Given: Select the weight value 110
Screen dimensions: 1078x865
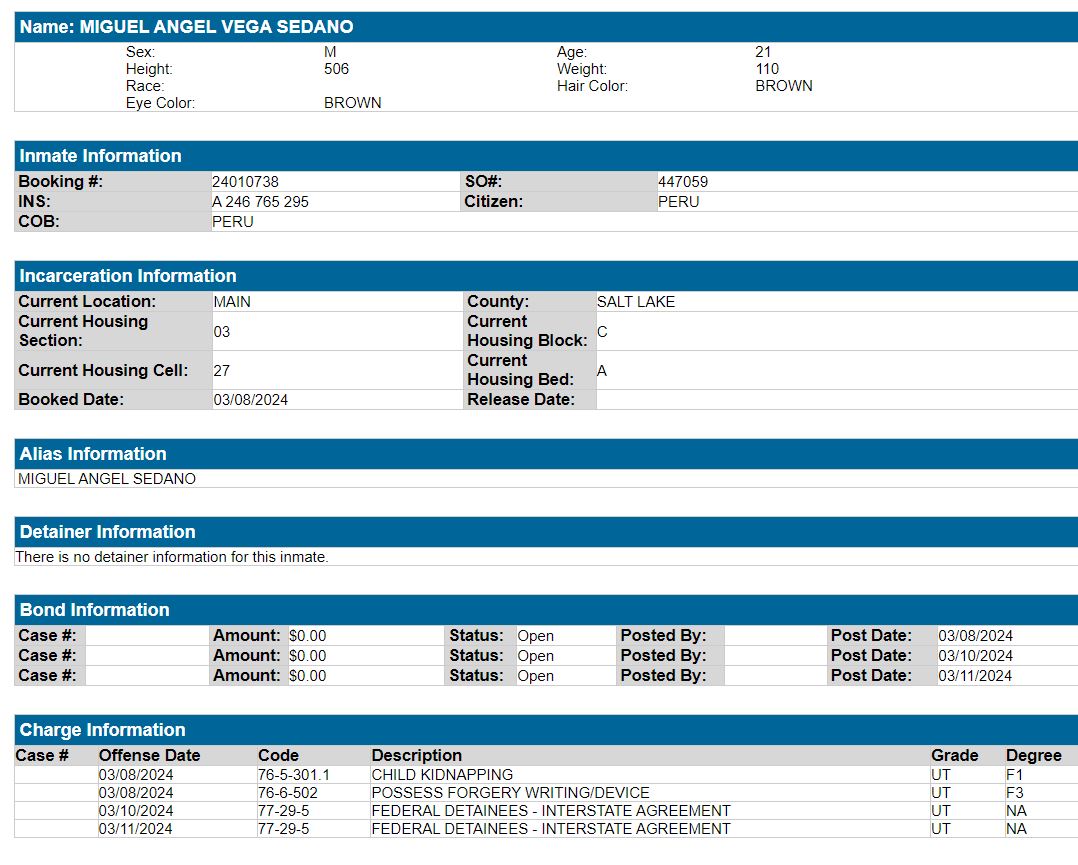Looking at the screenshot, I should coord(767,69).
